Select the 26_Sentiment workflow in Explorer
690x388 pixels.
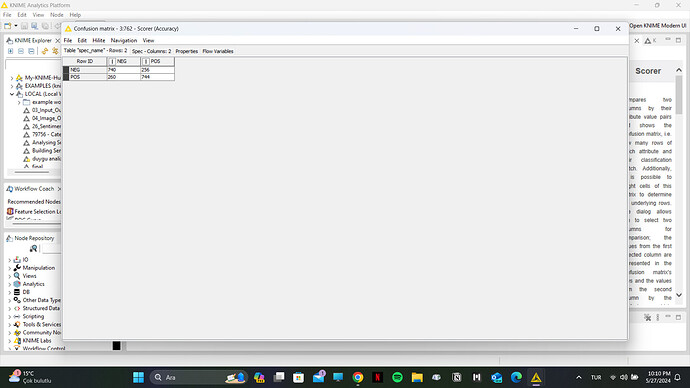(x=43, y=126)
